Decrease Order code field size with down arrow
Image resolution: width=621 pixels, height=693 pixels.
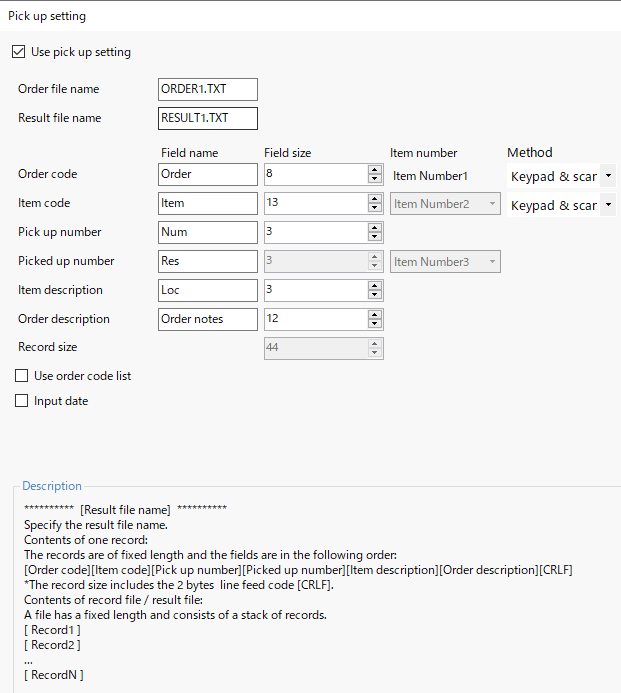(375, 179)
